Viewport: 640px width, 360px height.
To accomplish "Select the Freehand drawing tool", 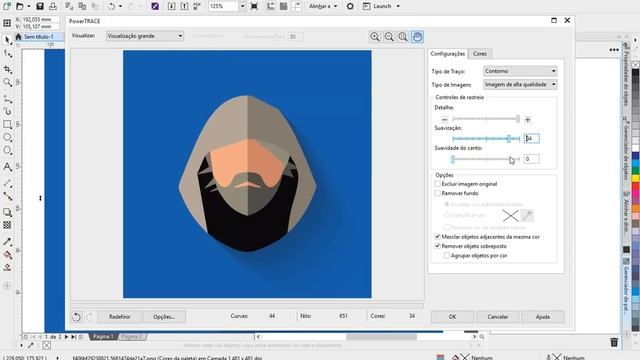I will tap(7, 99).
